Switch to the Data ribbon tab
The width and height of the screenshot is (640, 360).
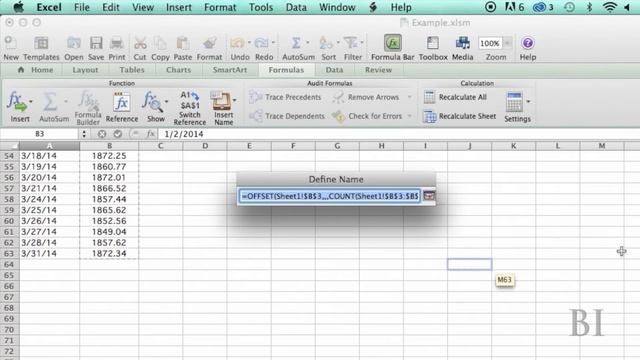click(334, 70)
